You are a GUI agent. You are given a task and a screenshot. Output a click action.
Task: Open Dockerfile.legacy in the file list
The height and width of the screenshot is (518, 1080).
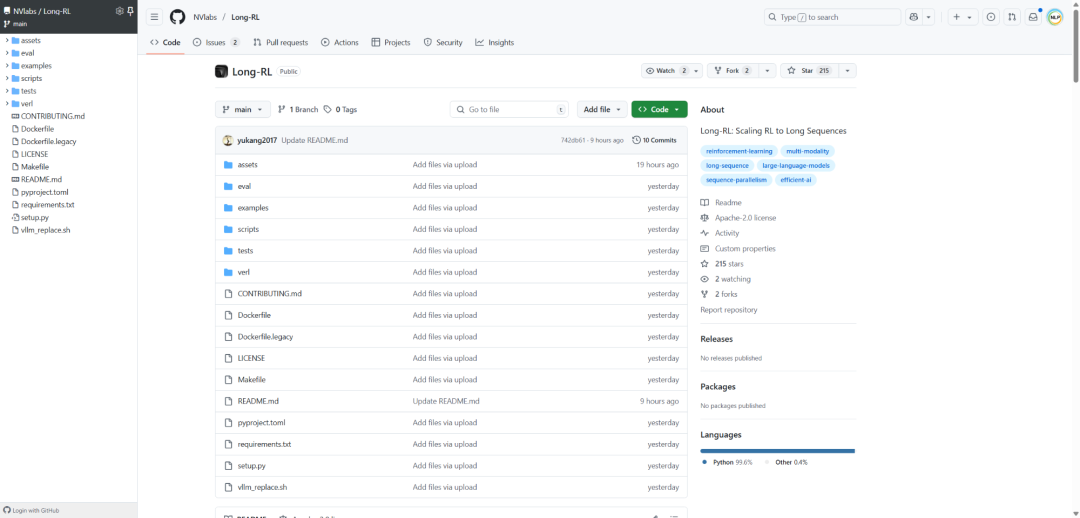click(265, 337)
